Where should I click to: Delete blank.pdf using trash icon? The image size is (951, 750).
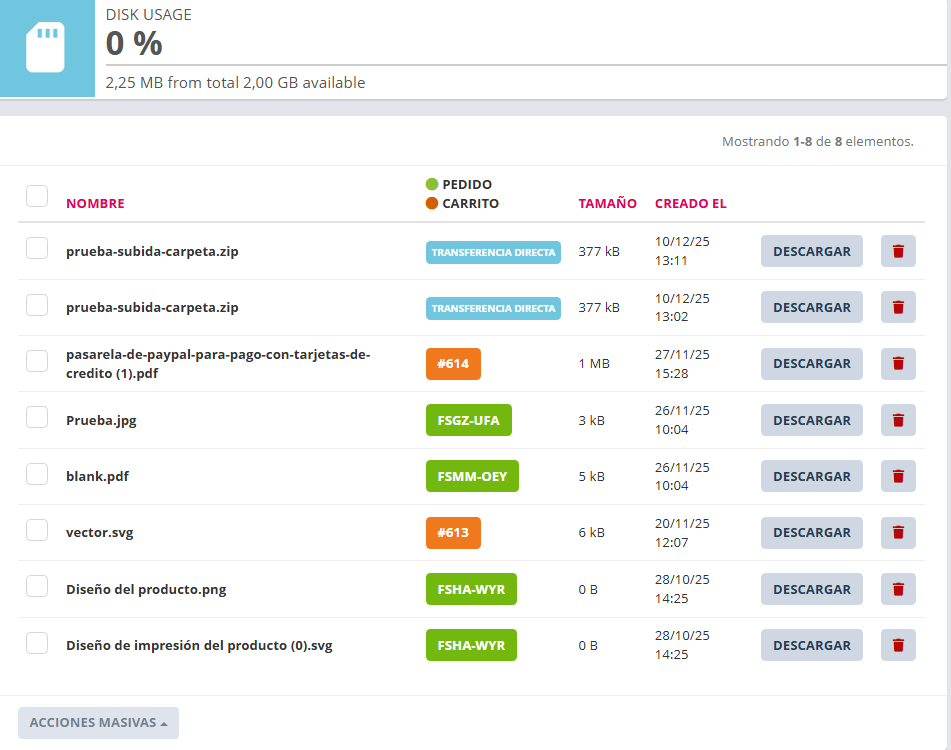pos(897,476)
